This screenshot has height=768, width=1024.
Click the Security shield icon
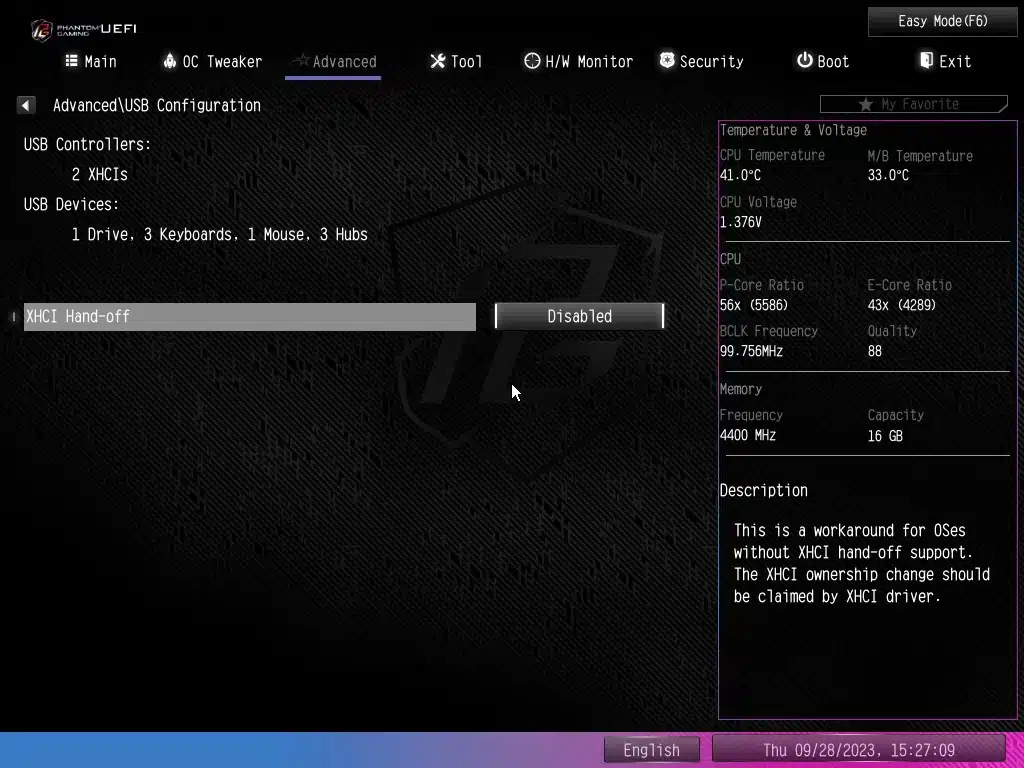[x=667, y=61]
